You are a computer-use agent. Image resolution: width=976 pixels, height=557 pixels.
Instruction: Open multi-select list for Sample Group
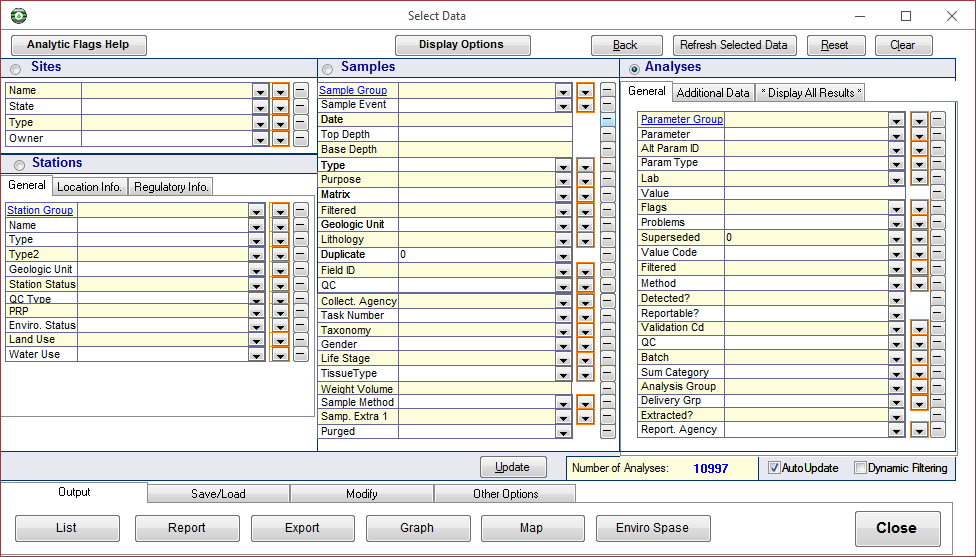tap(585, 91)
